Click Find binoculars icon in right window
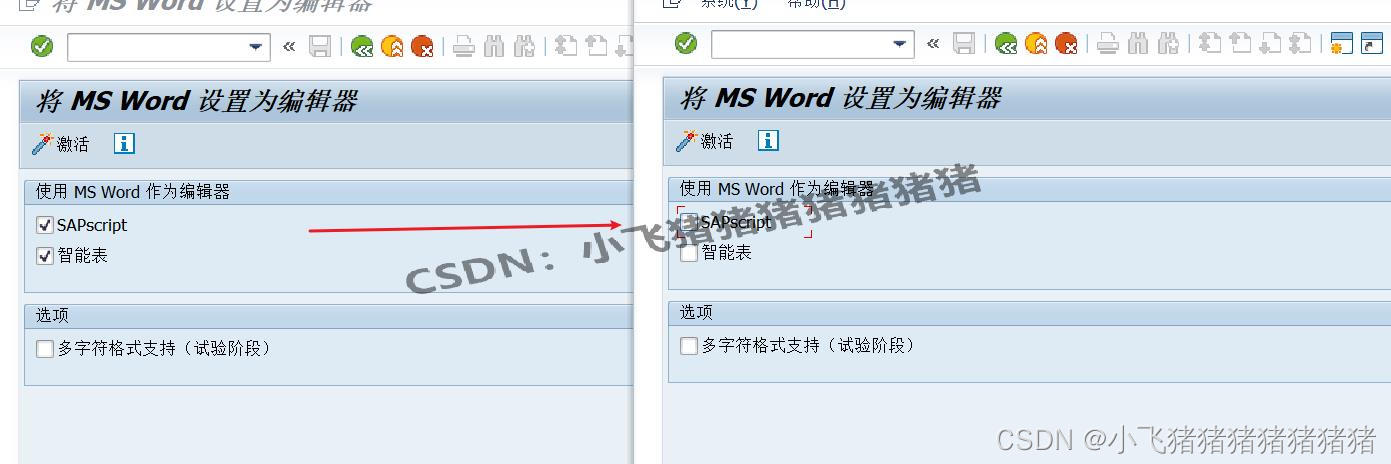Image resolution: width=1391 pixels, height=464 pixels. tap(1138, 43)
